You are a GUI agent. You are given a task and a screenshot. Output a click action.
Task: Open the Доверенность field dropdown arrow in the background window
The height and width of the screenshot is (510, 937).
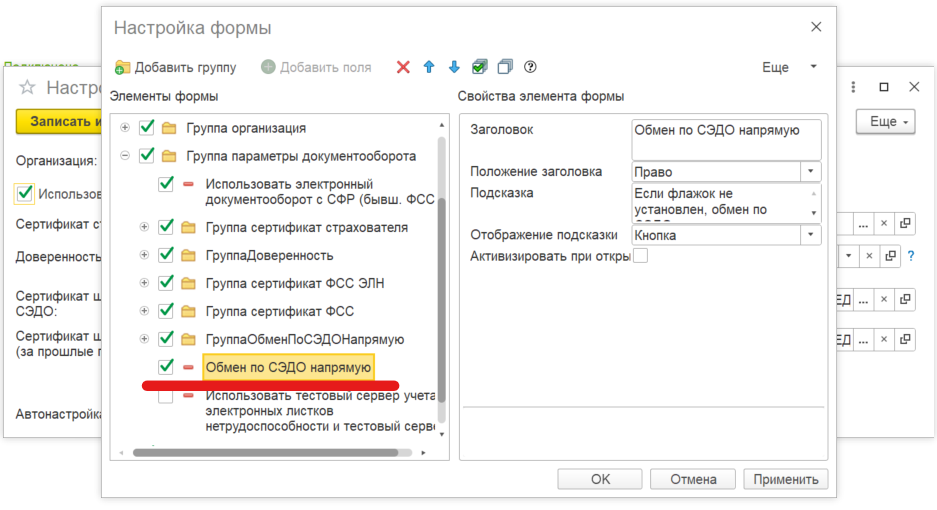point(849,256)
